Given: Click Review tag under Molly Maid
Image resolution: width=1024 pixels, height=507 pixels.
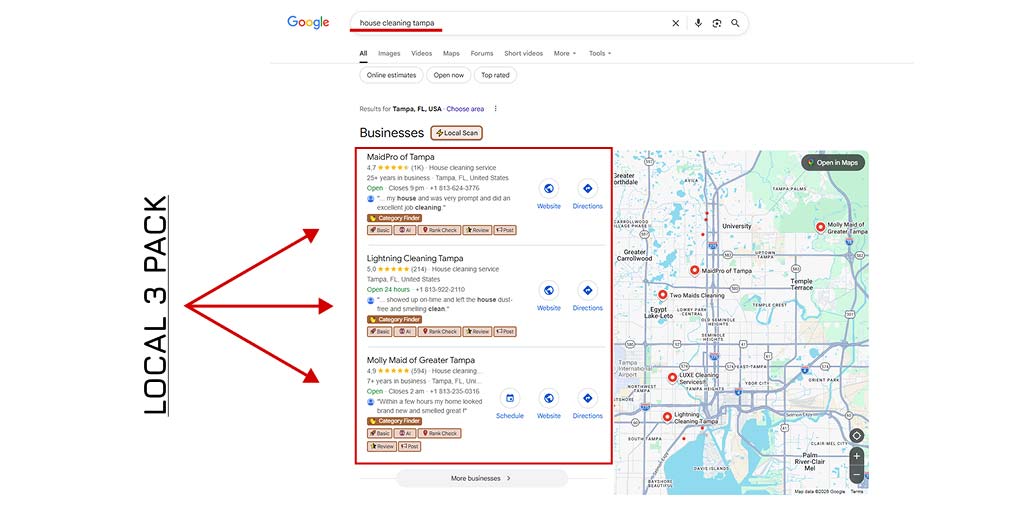Looking at the screenshot, I should (x=381, y=446).
